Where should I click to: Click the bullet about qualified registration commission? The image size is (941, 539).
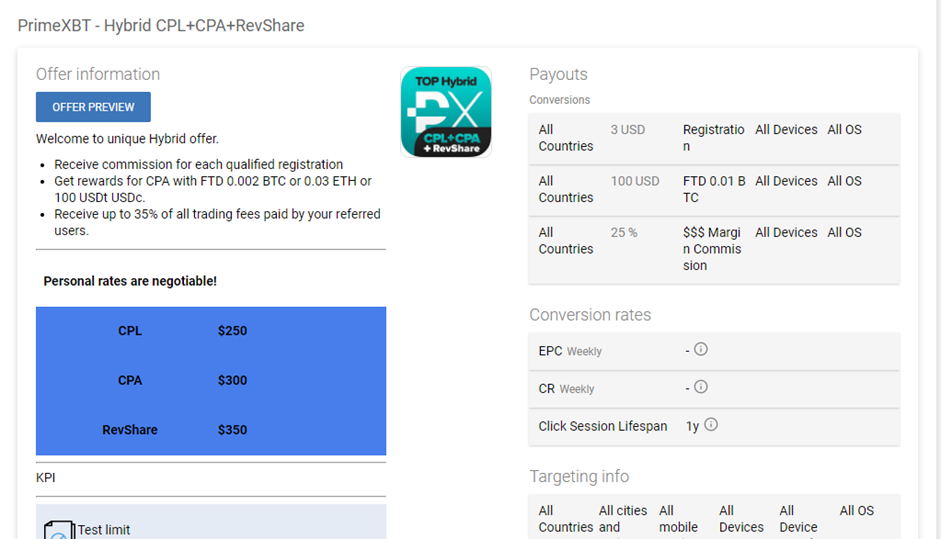tap(199, 164)
